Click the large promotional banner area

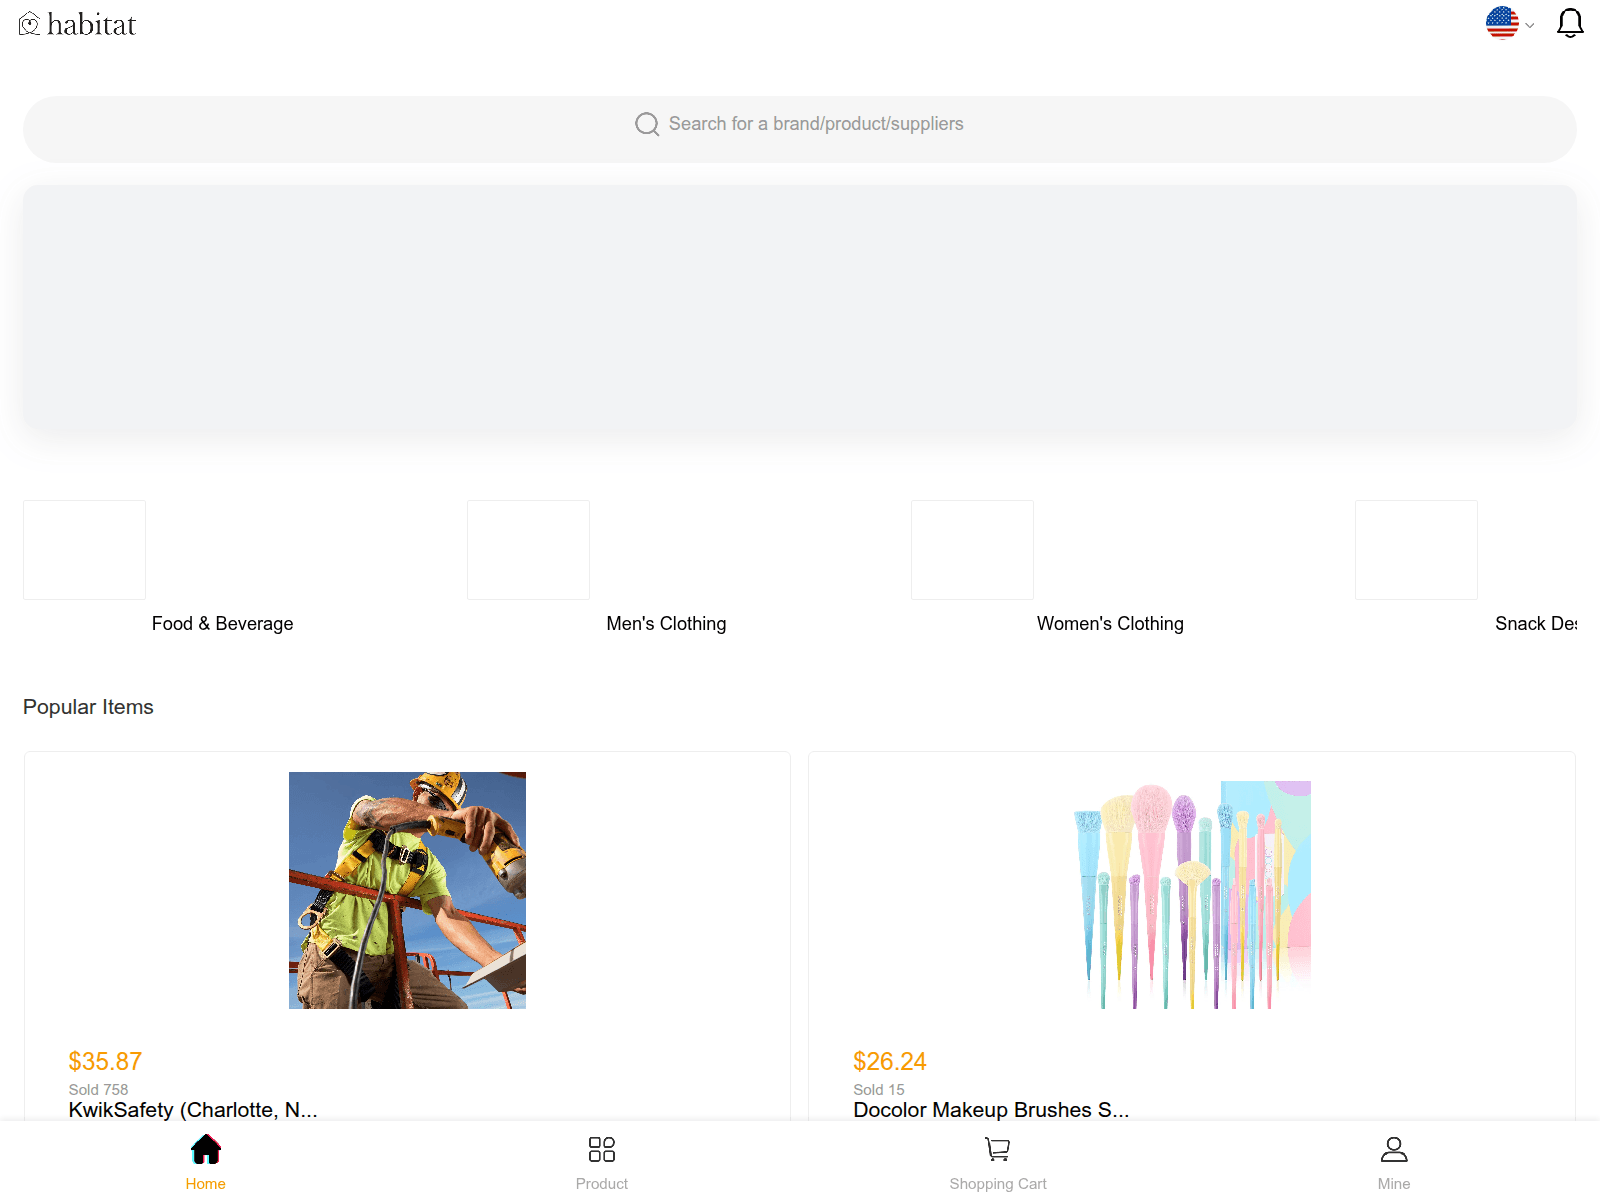[800, 308]
